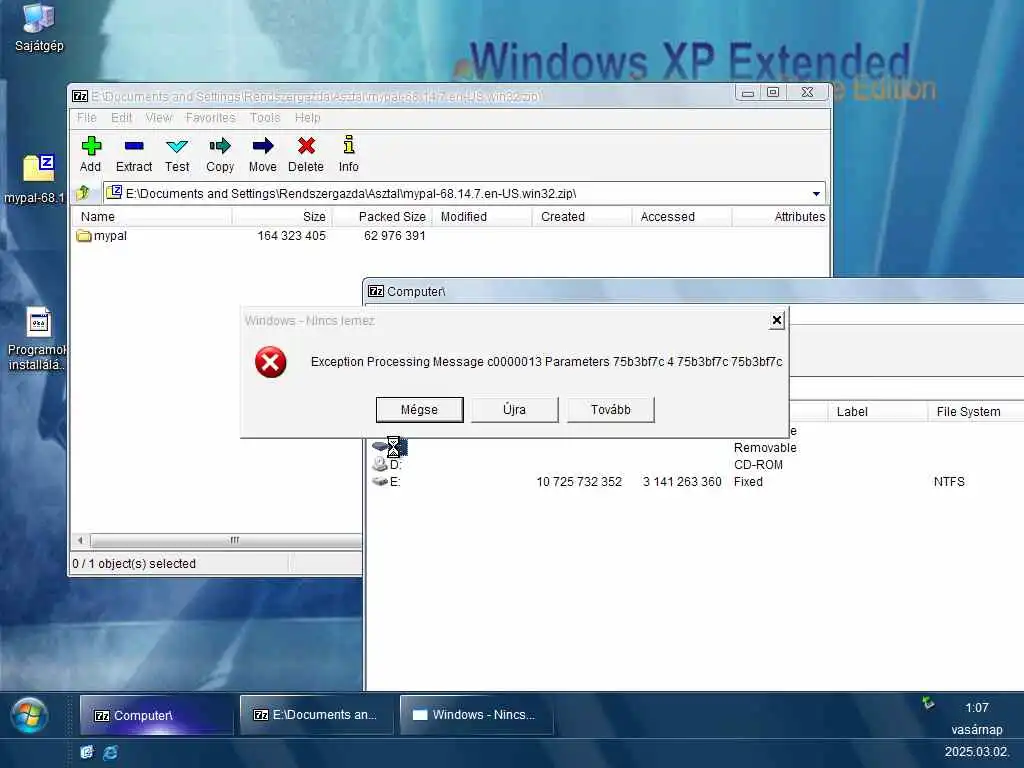Click the Move toolbar icon

pyautogui.click(x=263, y=154)
